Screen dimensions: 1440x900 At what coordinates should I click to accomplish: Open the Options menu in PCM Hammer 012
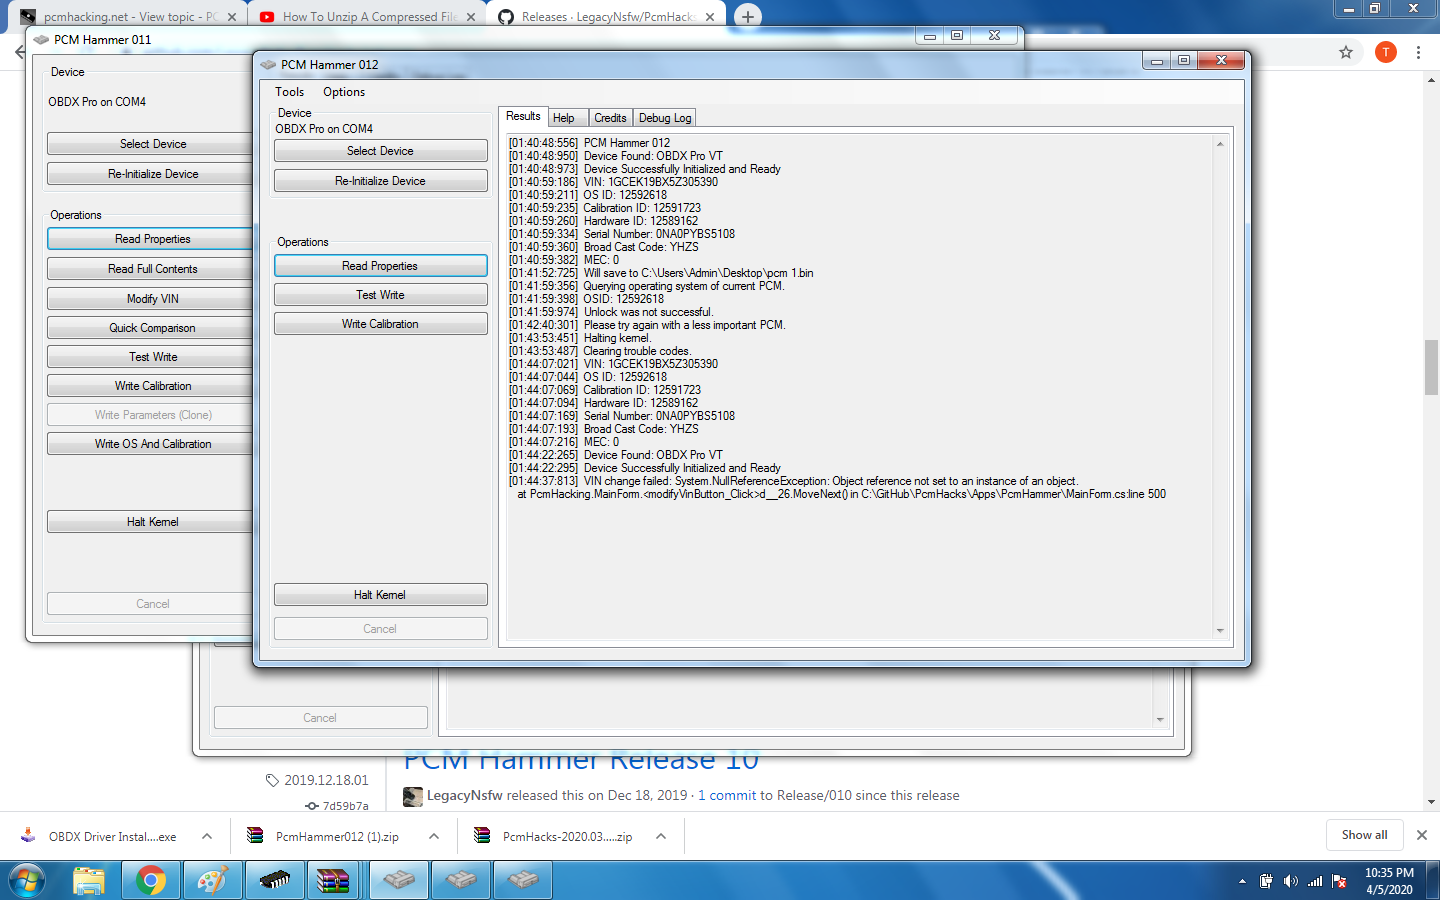tap(344, 92)
